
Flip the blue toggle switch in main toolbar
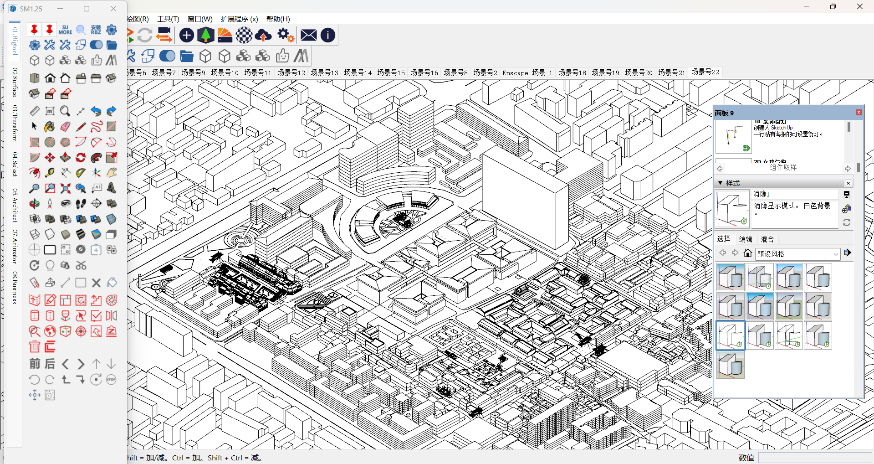click(x=167, y=56)
